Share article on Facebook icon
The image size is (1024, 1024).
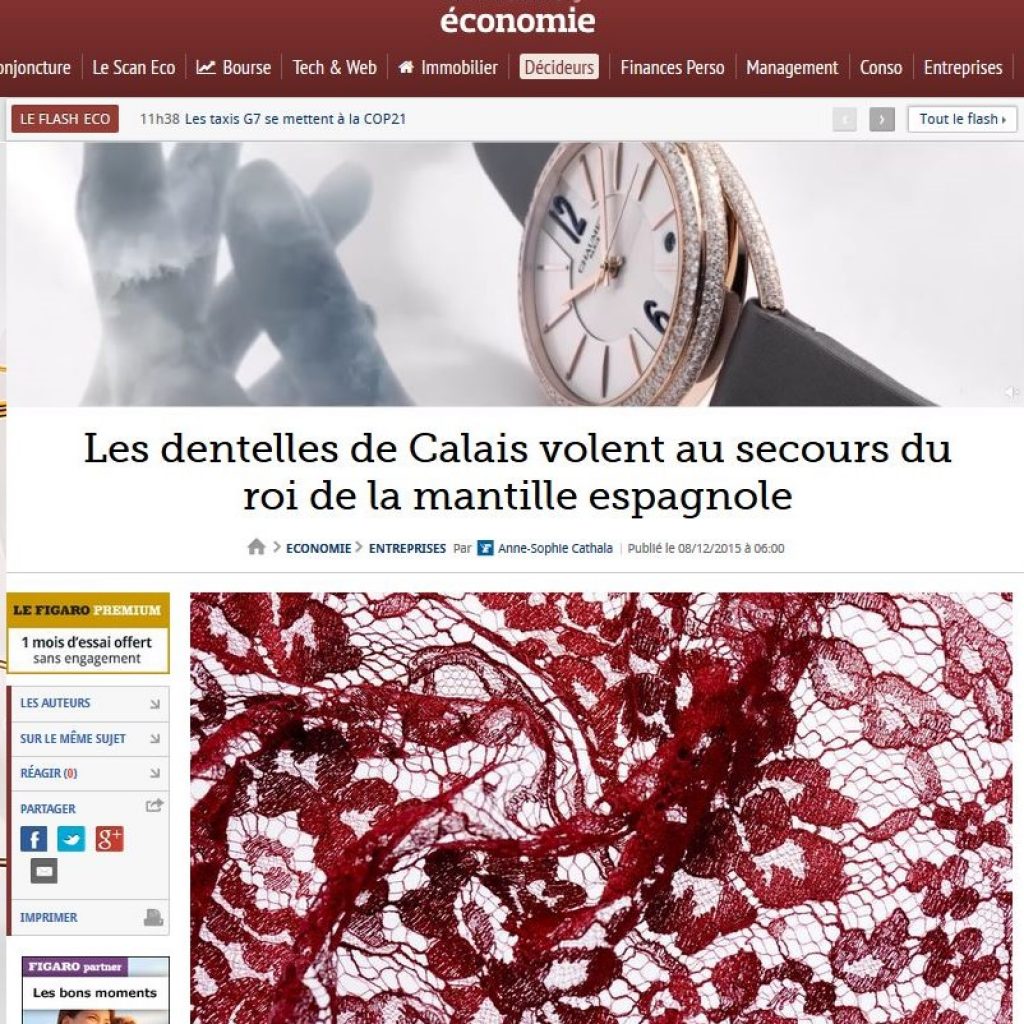coord(33,839)
